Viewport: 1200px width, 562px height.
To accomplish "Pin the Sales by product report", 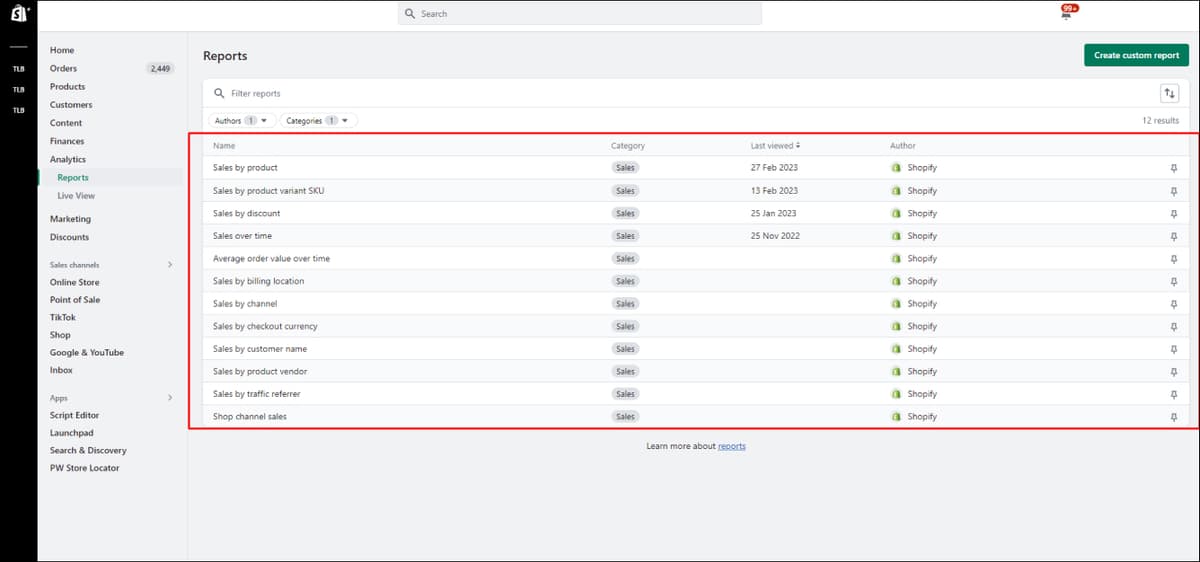I will [x=1173, y=168].
